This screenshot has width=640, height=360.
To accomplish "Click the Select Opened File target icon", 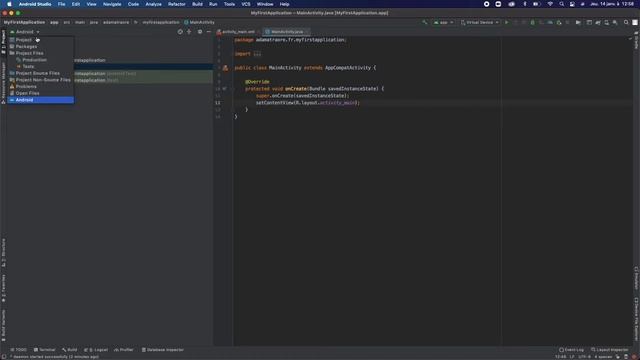I will [x=180, y=31].
